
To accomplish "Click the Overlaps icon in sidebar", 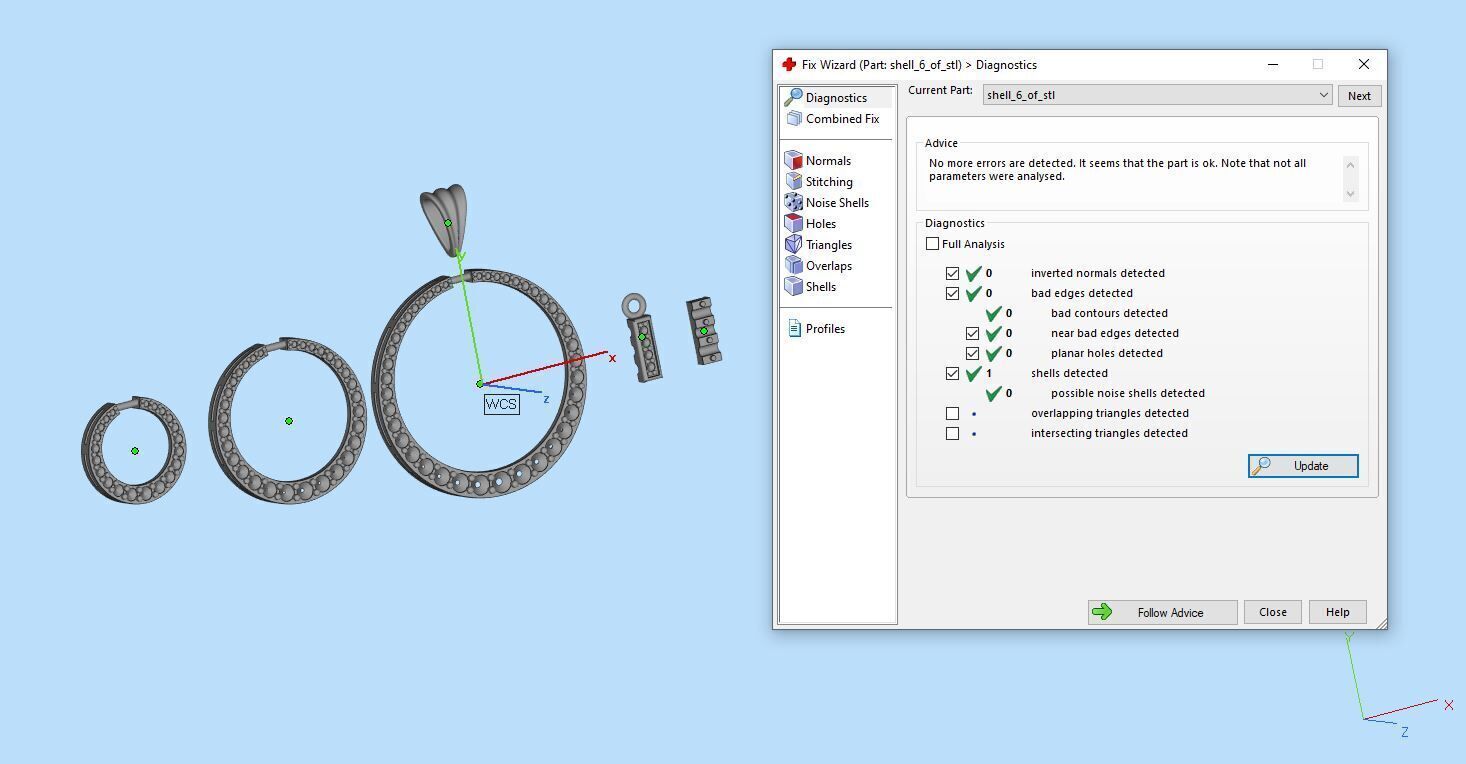I will point(794,265).
